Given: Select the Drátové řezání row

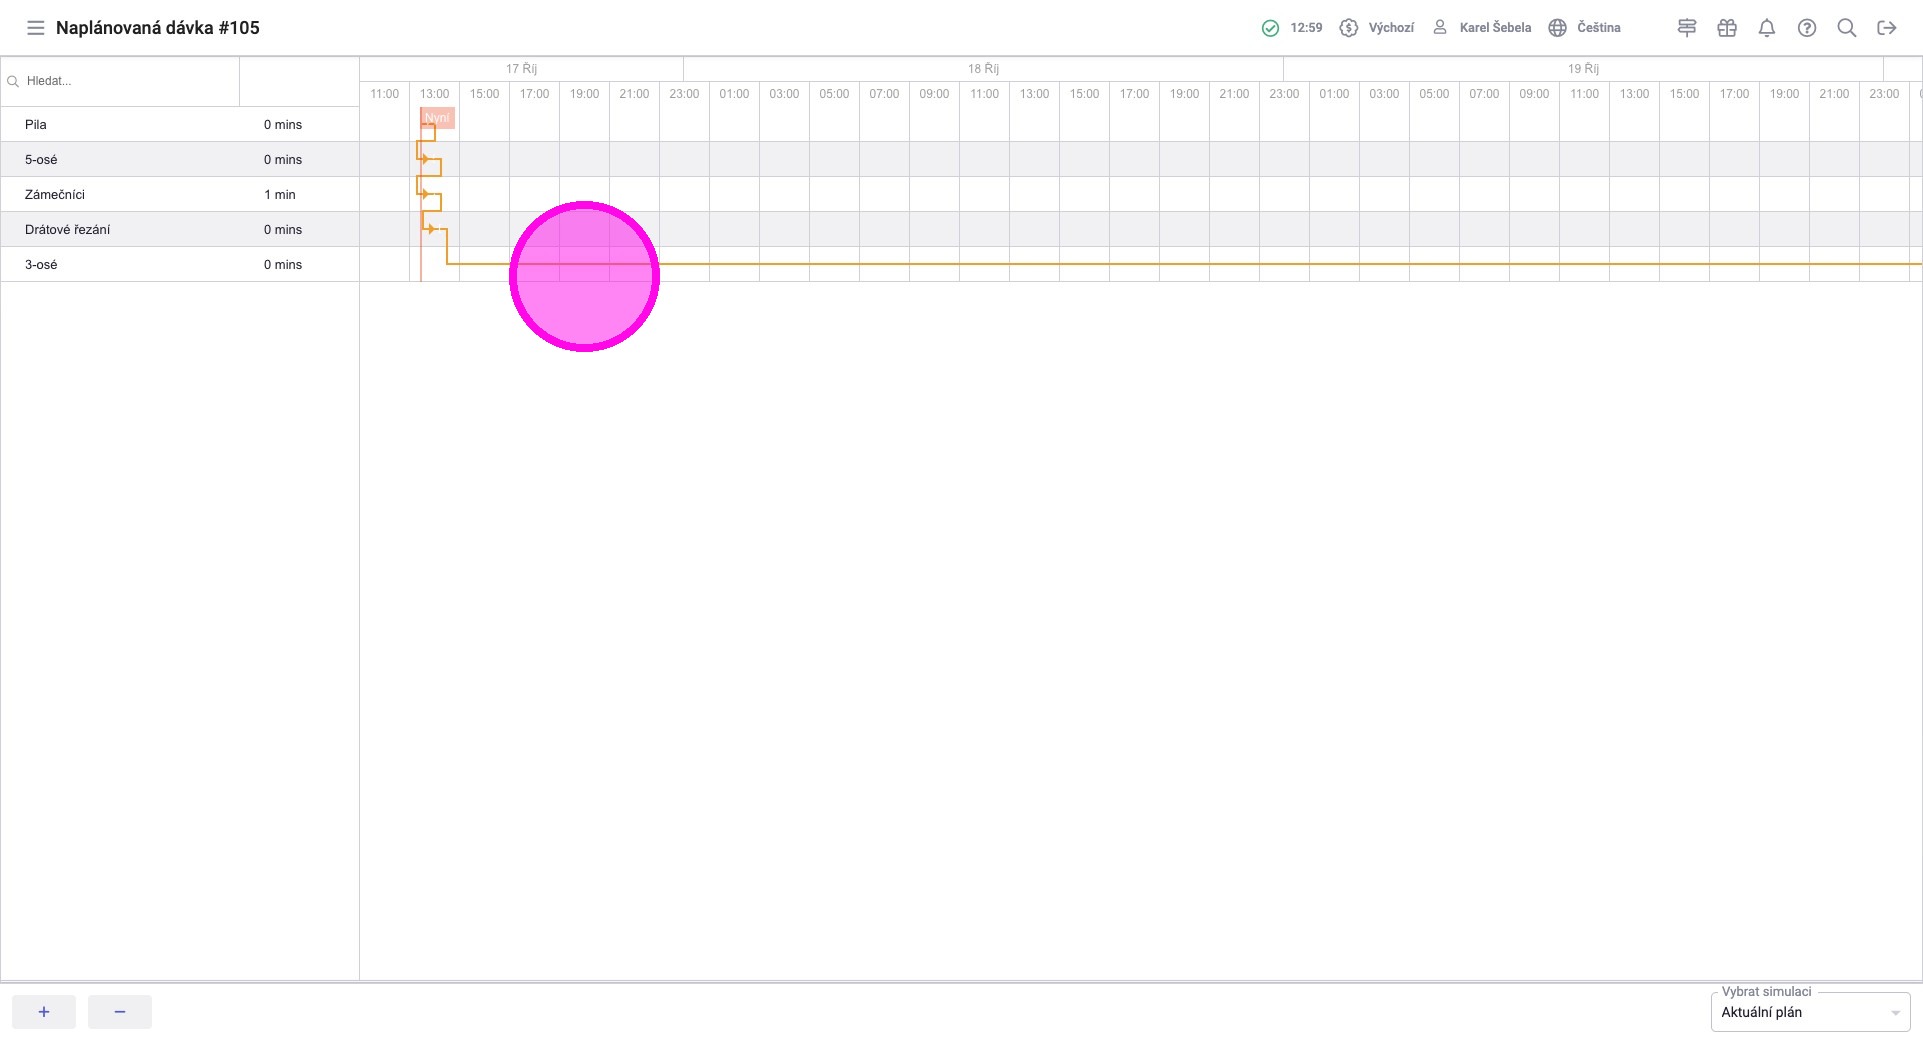Looking at the screenshot, I should click(x=180, y=229).
